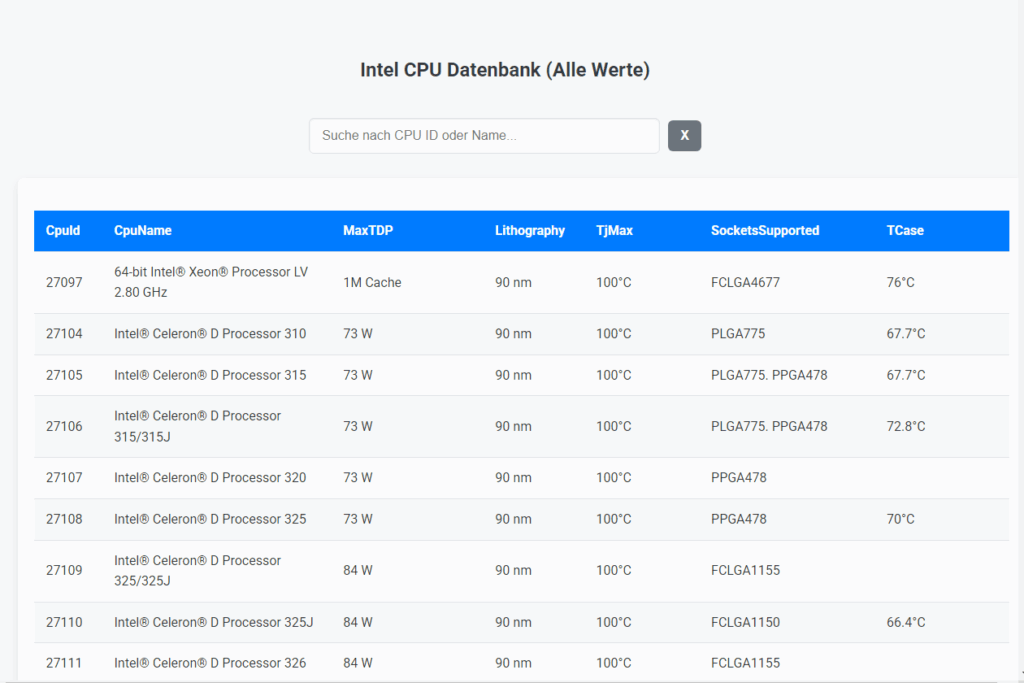
Task: Select CPU ID 27108 cell
Action: [x=64, y=519]
